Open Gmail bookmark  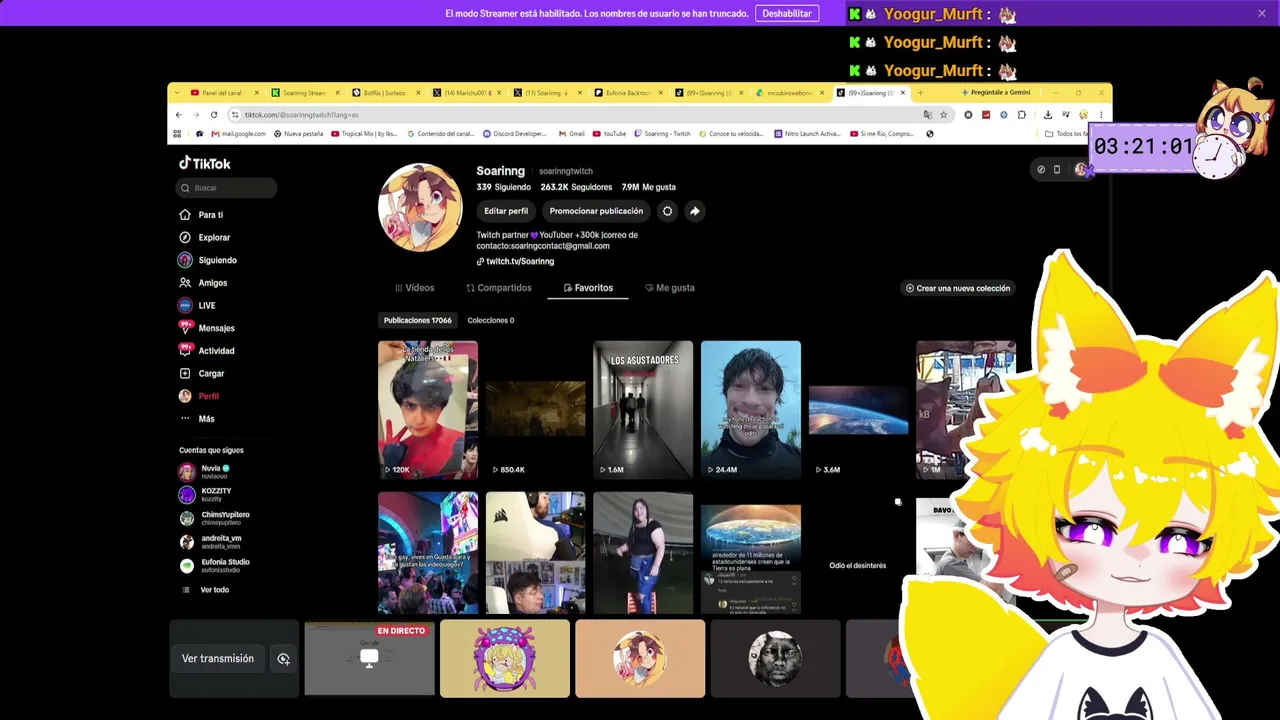coord(571,134)
